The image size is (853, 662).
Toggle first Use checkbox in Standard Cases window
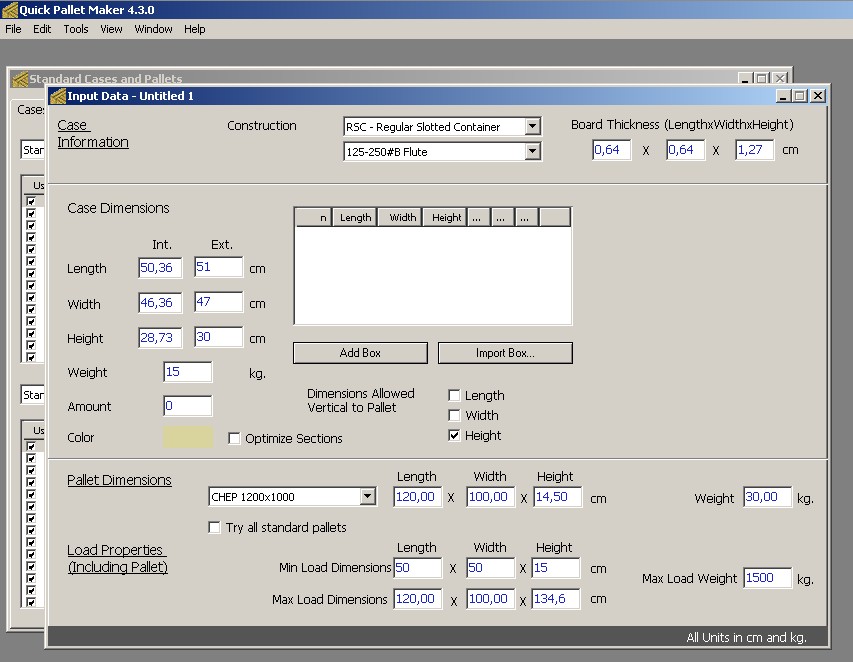(x=31, y=201)
